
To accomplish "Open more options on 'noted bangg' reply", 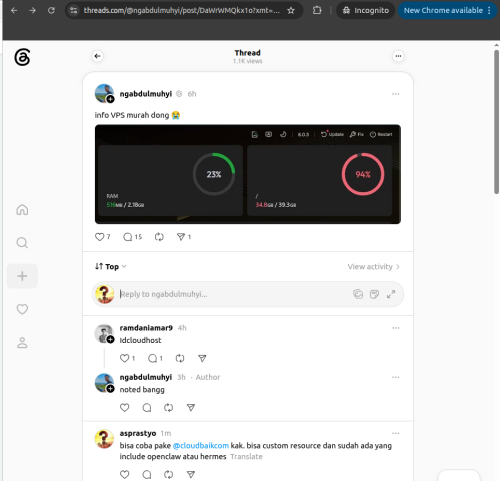I will pos(395,377).
